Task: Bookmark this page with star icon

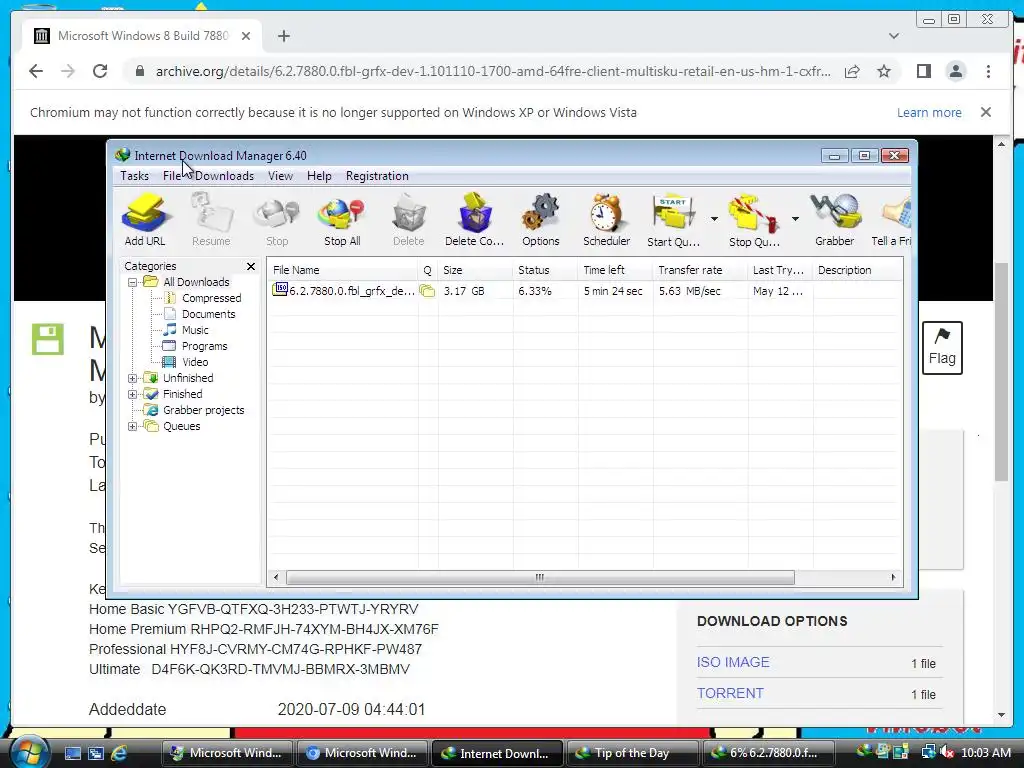Action: point(884,71)
